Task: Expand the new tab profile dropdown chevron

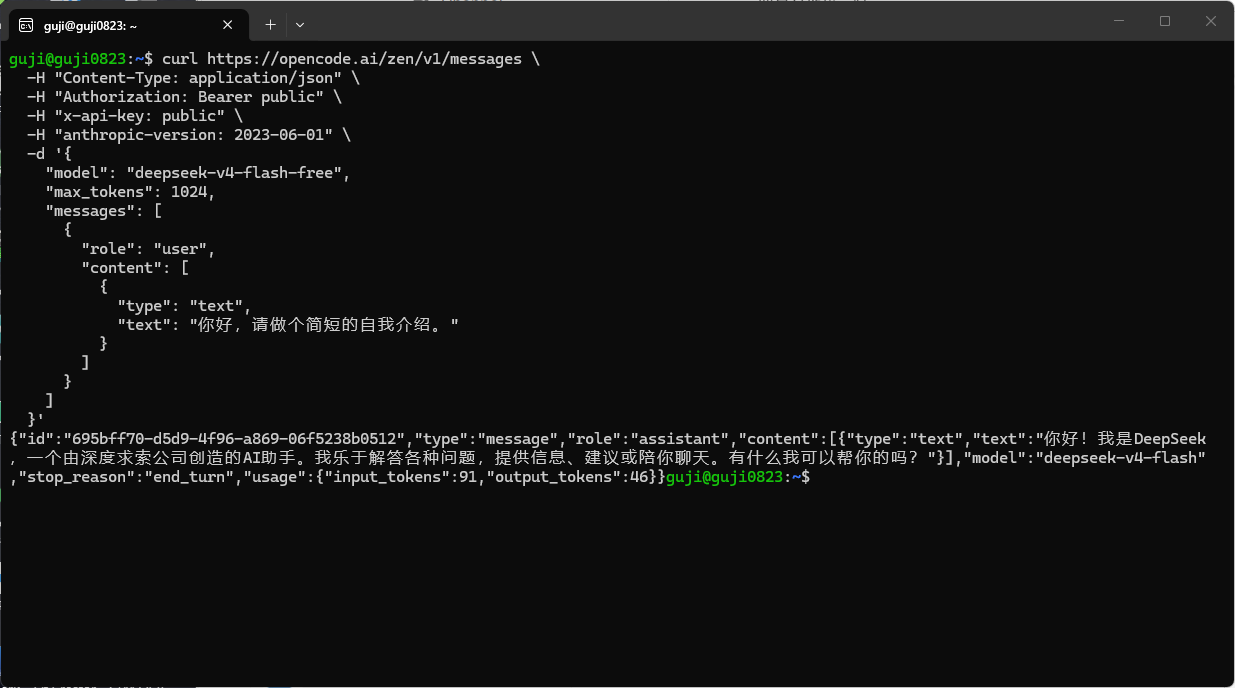Action: [x=300, y=24]
